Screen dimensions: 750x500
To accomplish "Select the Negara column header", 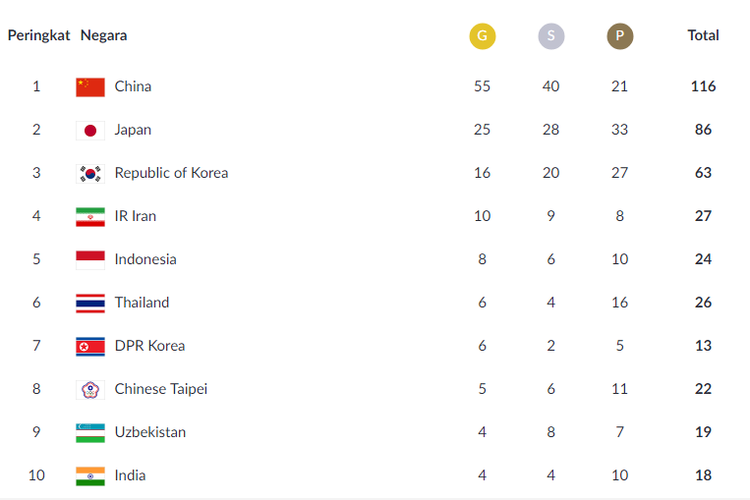I will 104,35.
